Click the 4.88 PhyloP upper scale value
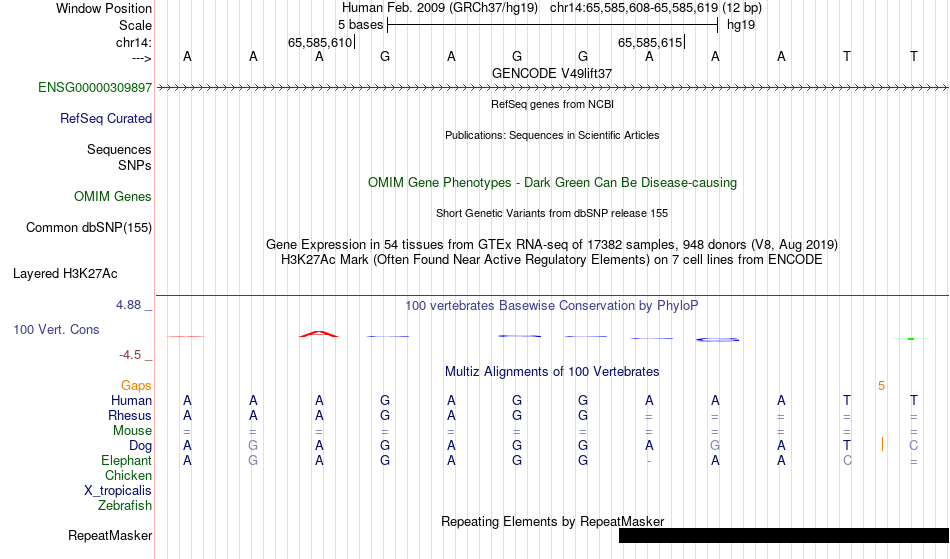 click(128, 305)
